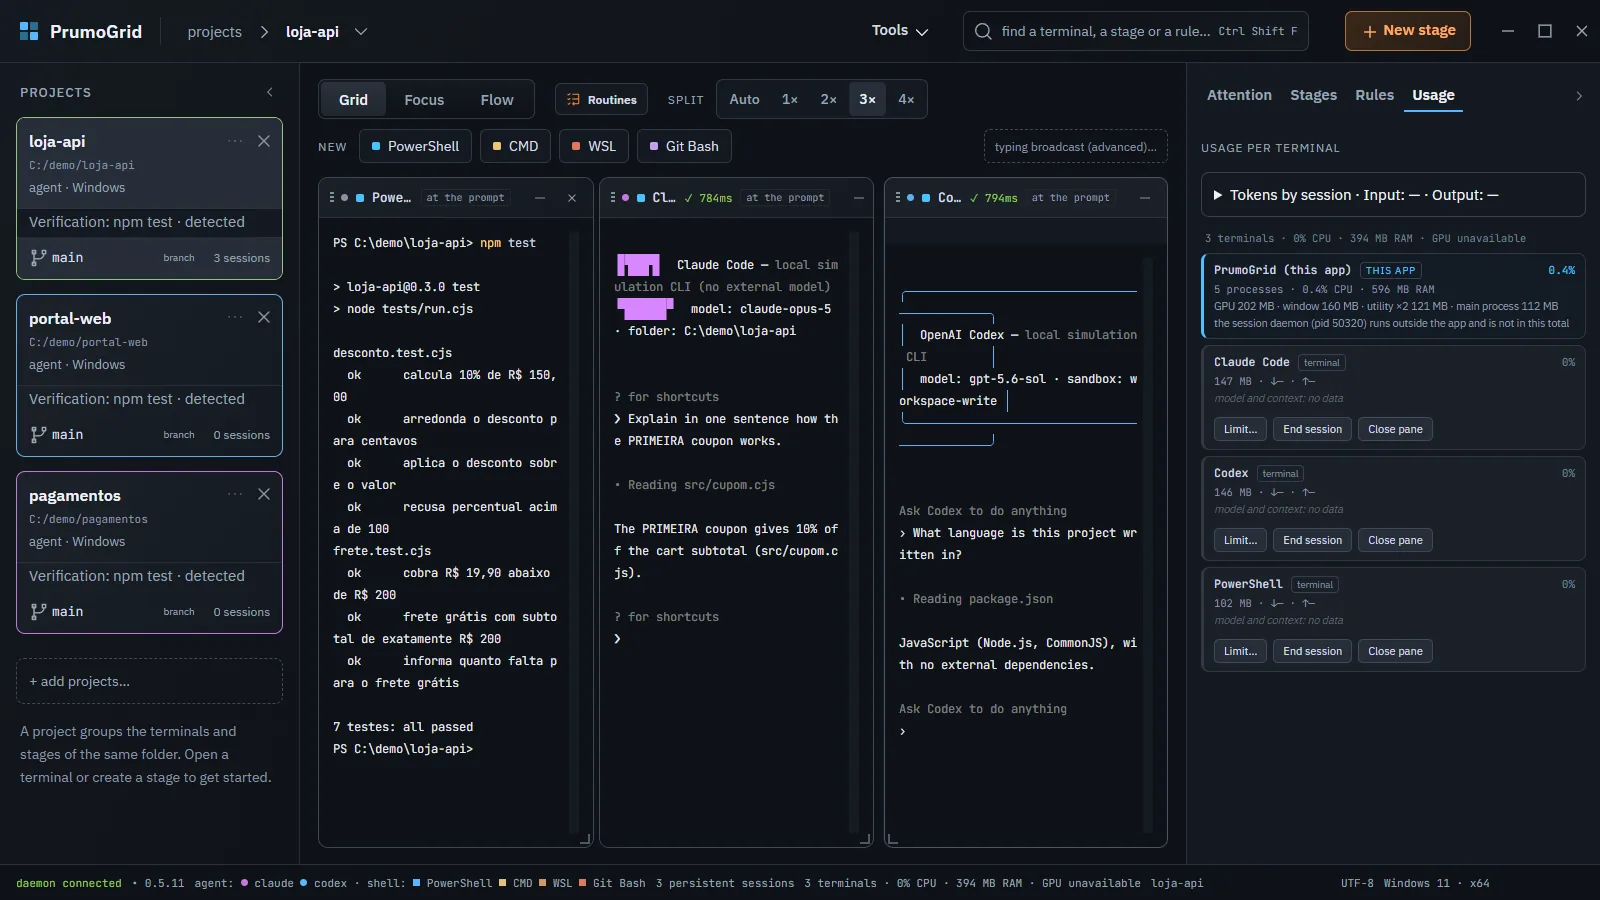
Task: Expand Tokens by session disclosure
Action: [1393, 195]
